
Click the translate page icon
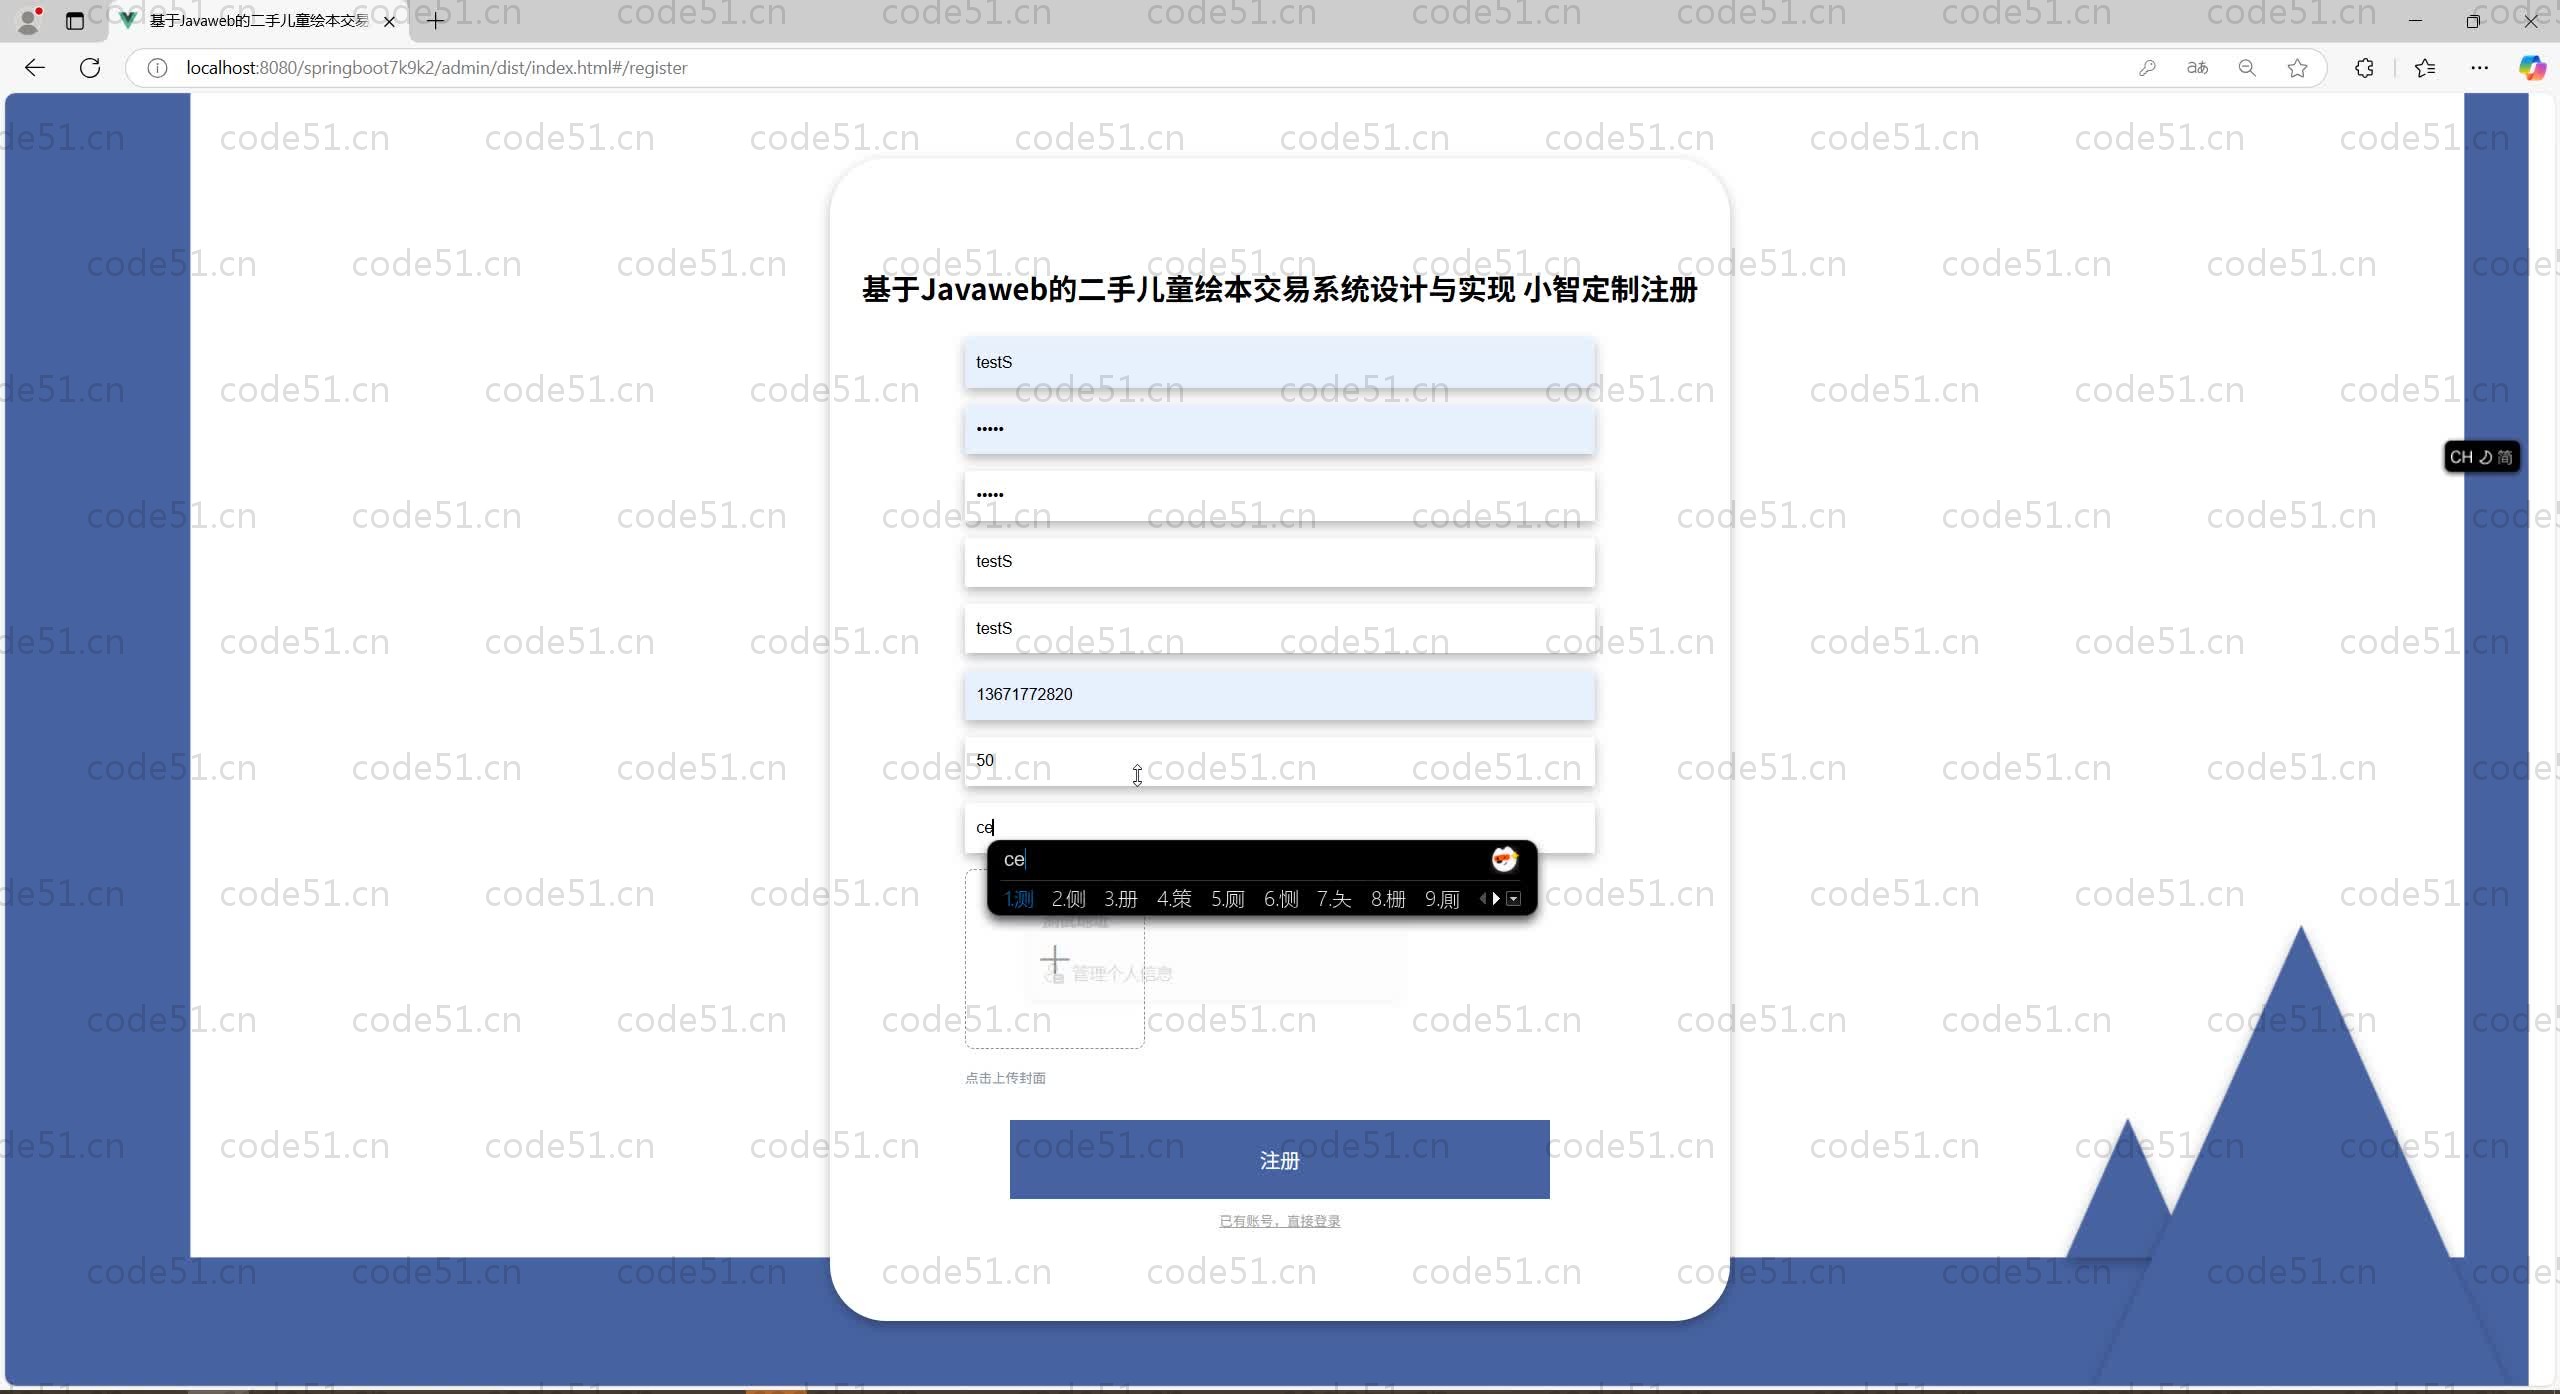2197,68
